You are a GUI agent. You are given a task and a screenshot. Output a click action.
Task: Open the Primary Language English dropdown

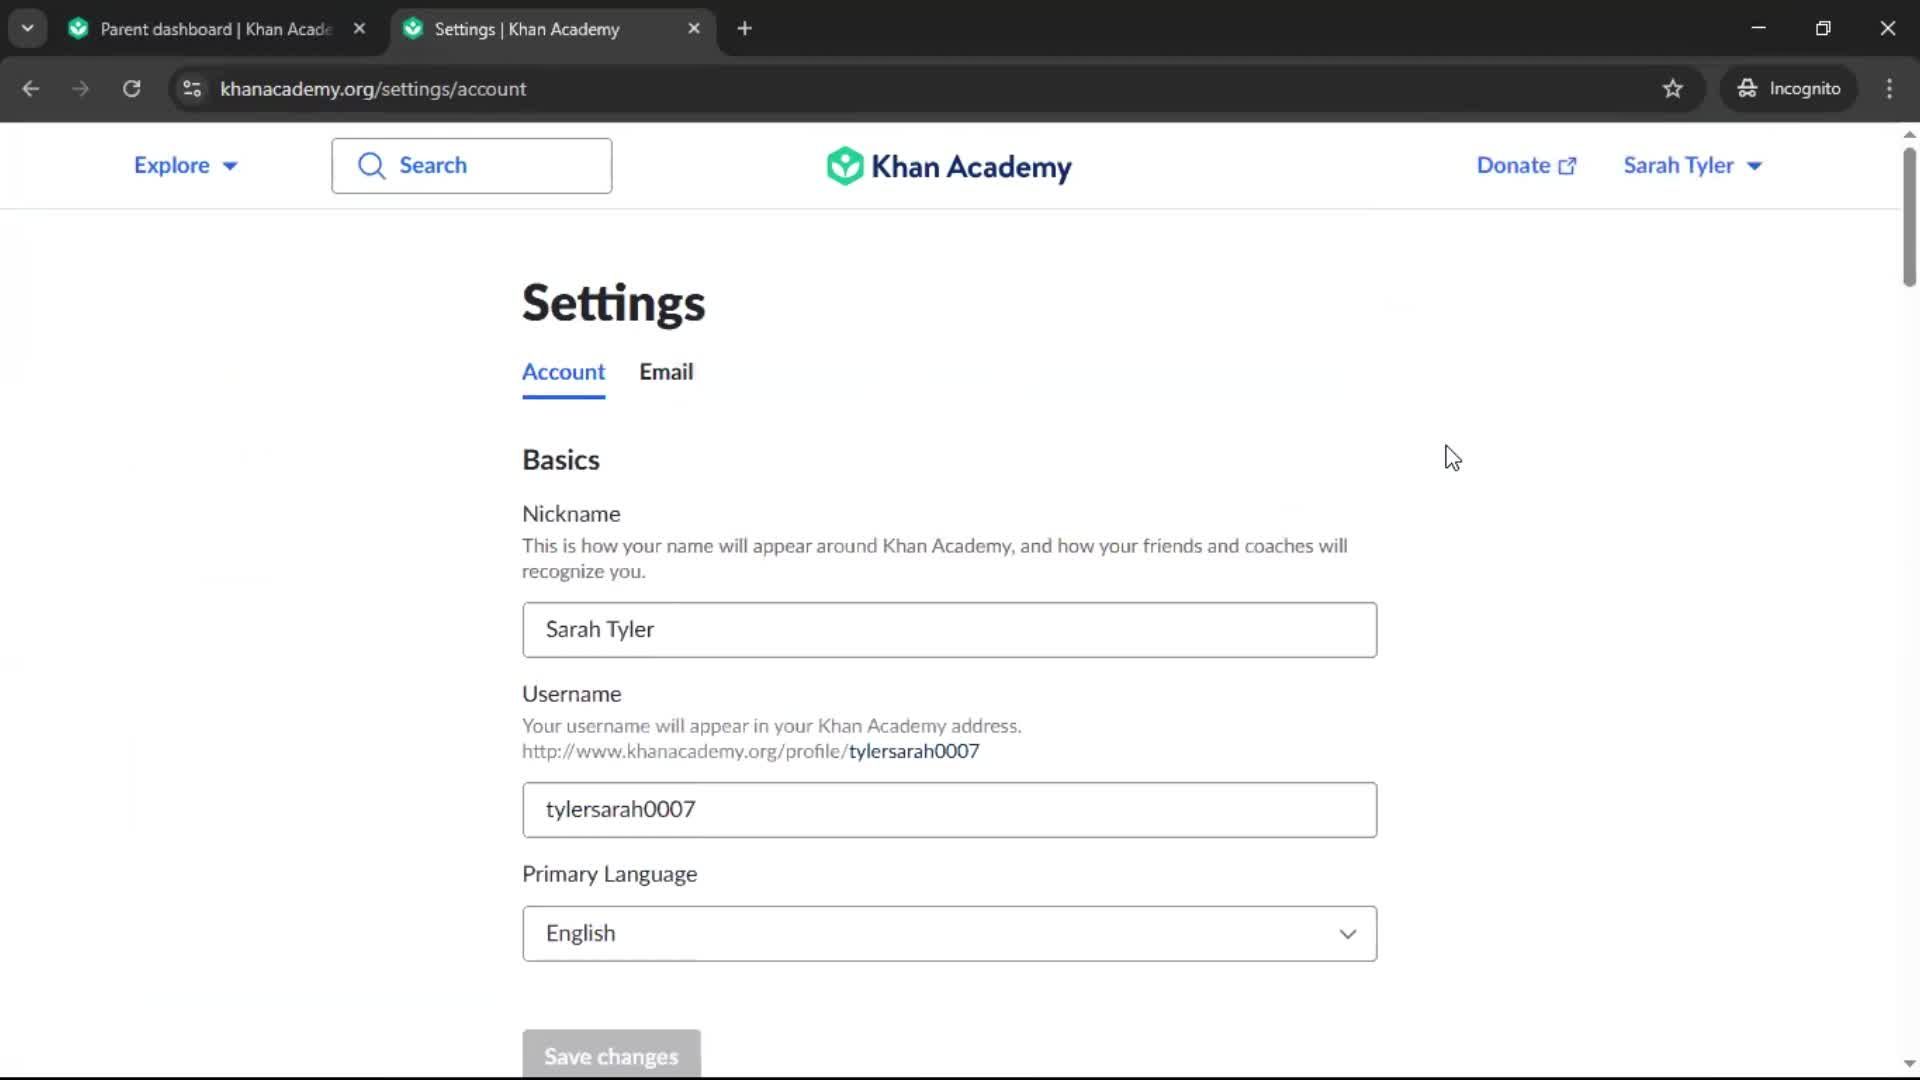(949, 934)
